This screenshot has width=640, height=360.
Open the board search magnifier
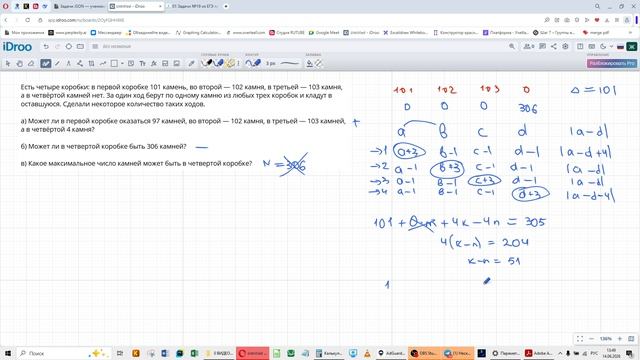click(512, 47)
